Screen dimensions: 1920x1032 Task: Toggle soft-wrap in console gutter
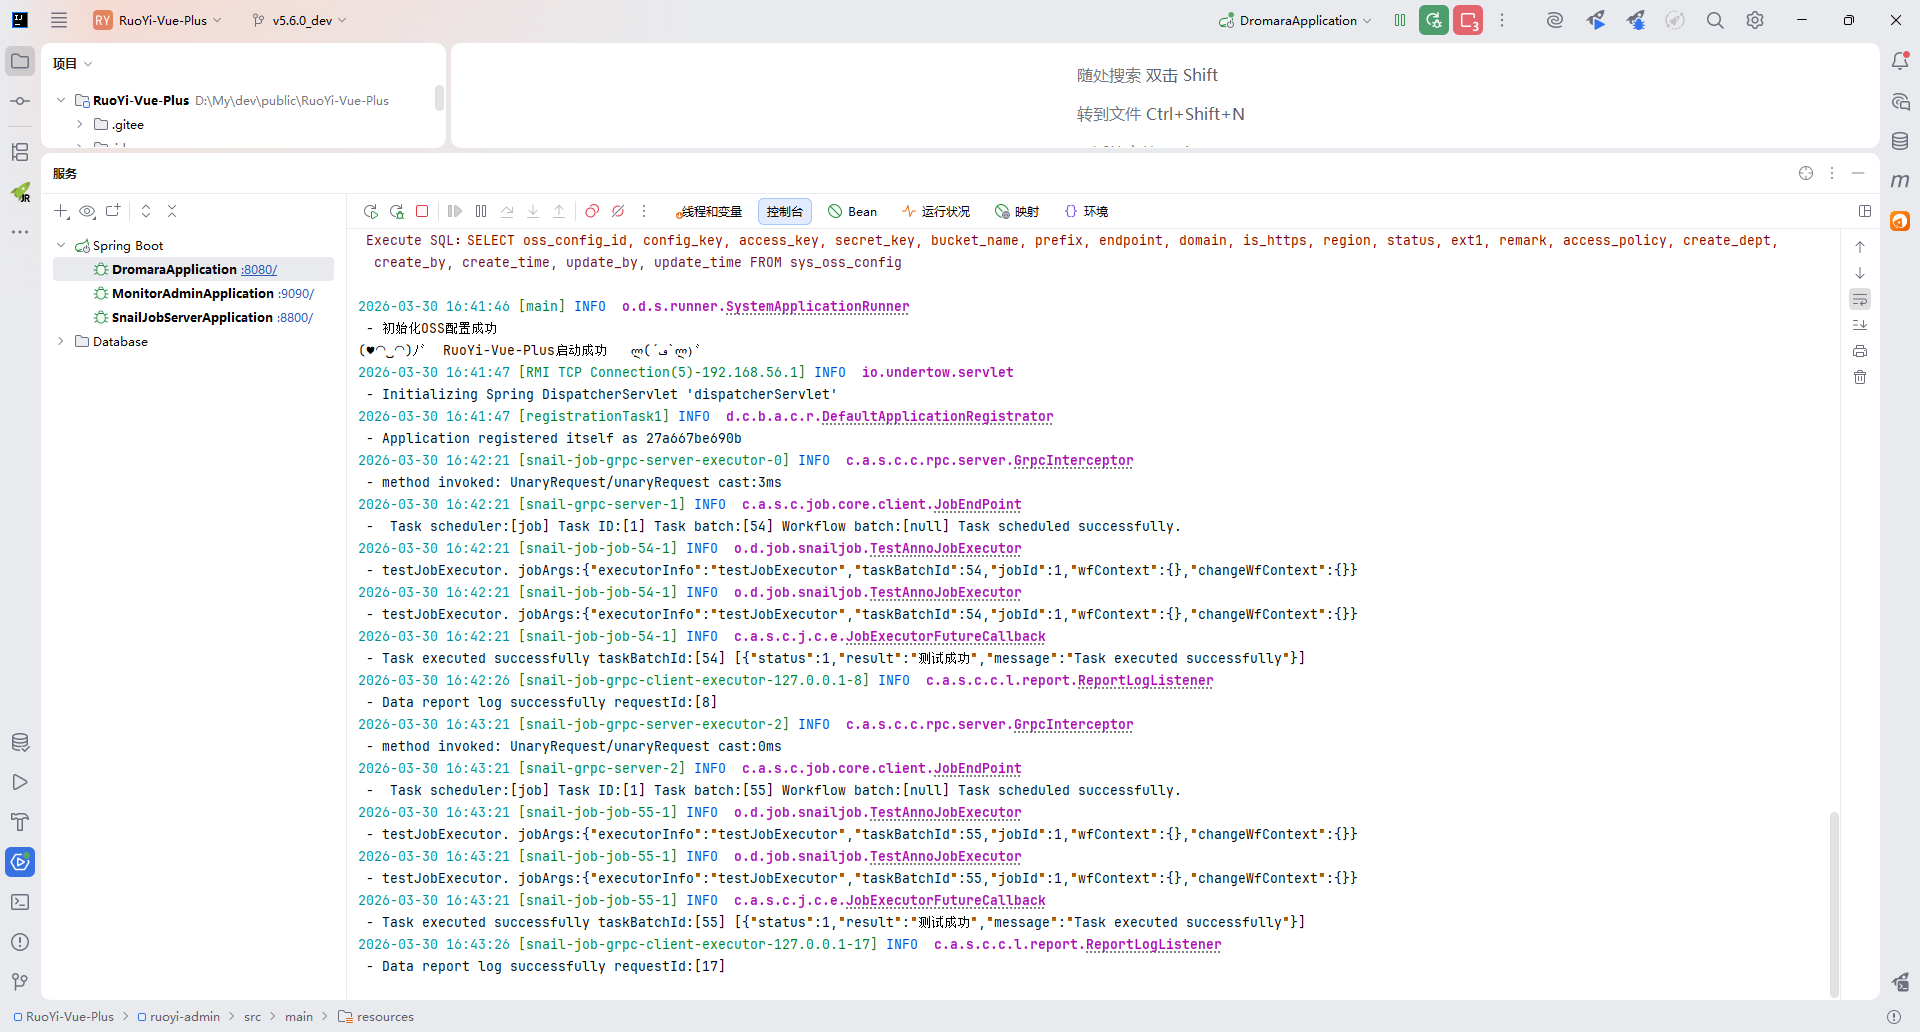(x=1860, y=299)
